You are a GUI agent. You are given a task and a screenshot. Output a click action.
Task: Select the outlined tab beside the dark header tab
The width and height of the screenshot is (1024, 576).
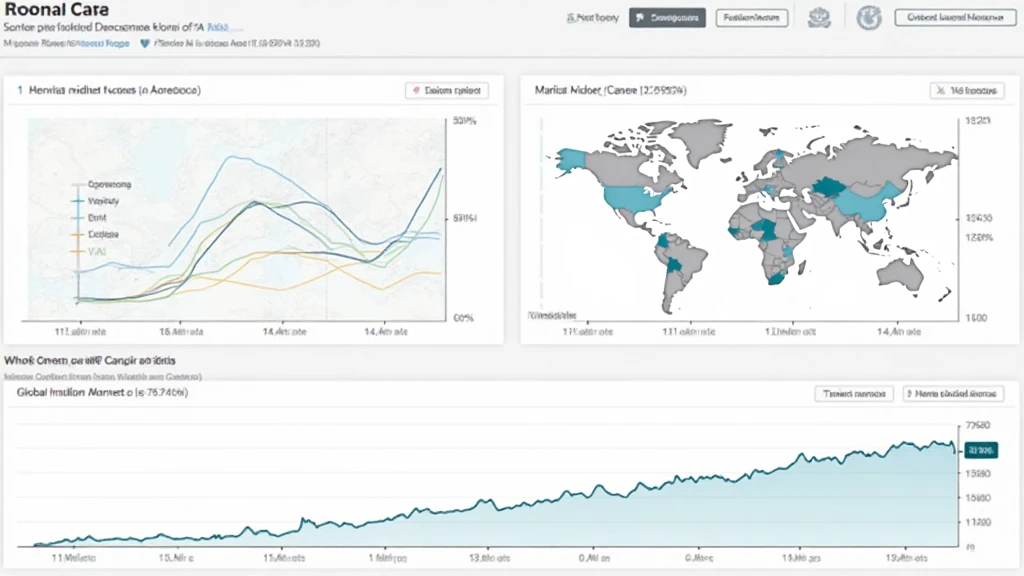click(751, 18)
